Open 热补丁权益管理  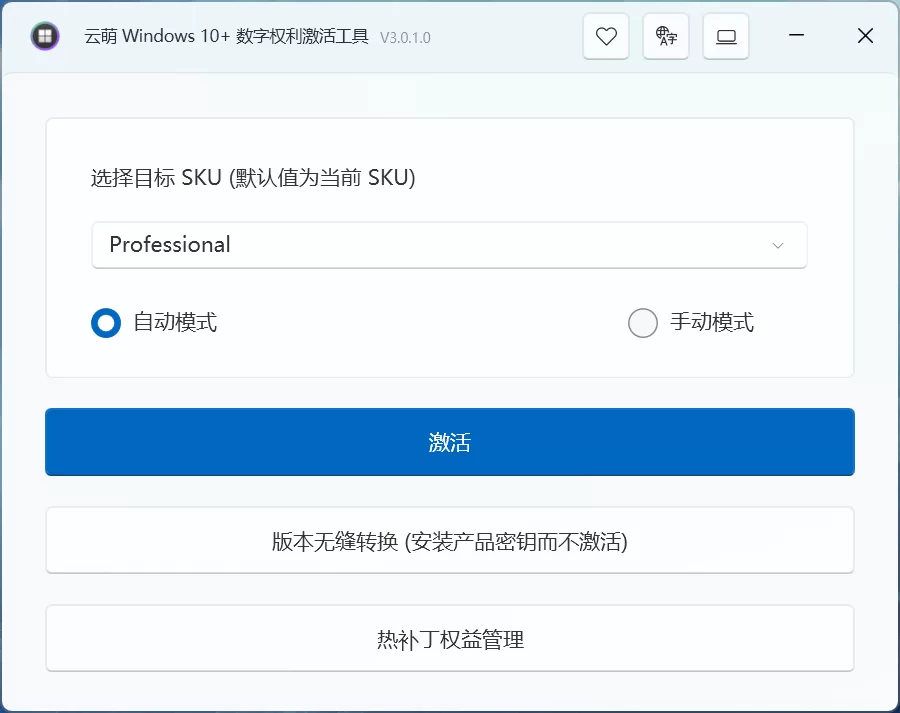pos(450,638)
